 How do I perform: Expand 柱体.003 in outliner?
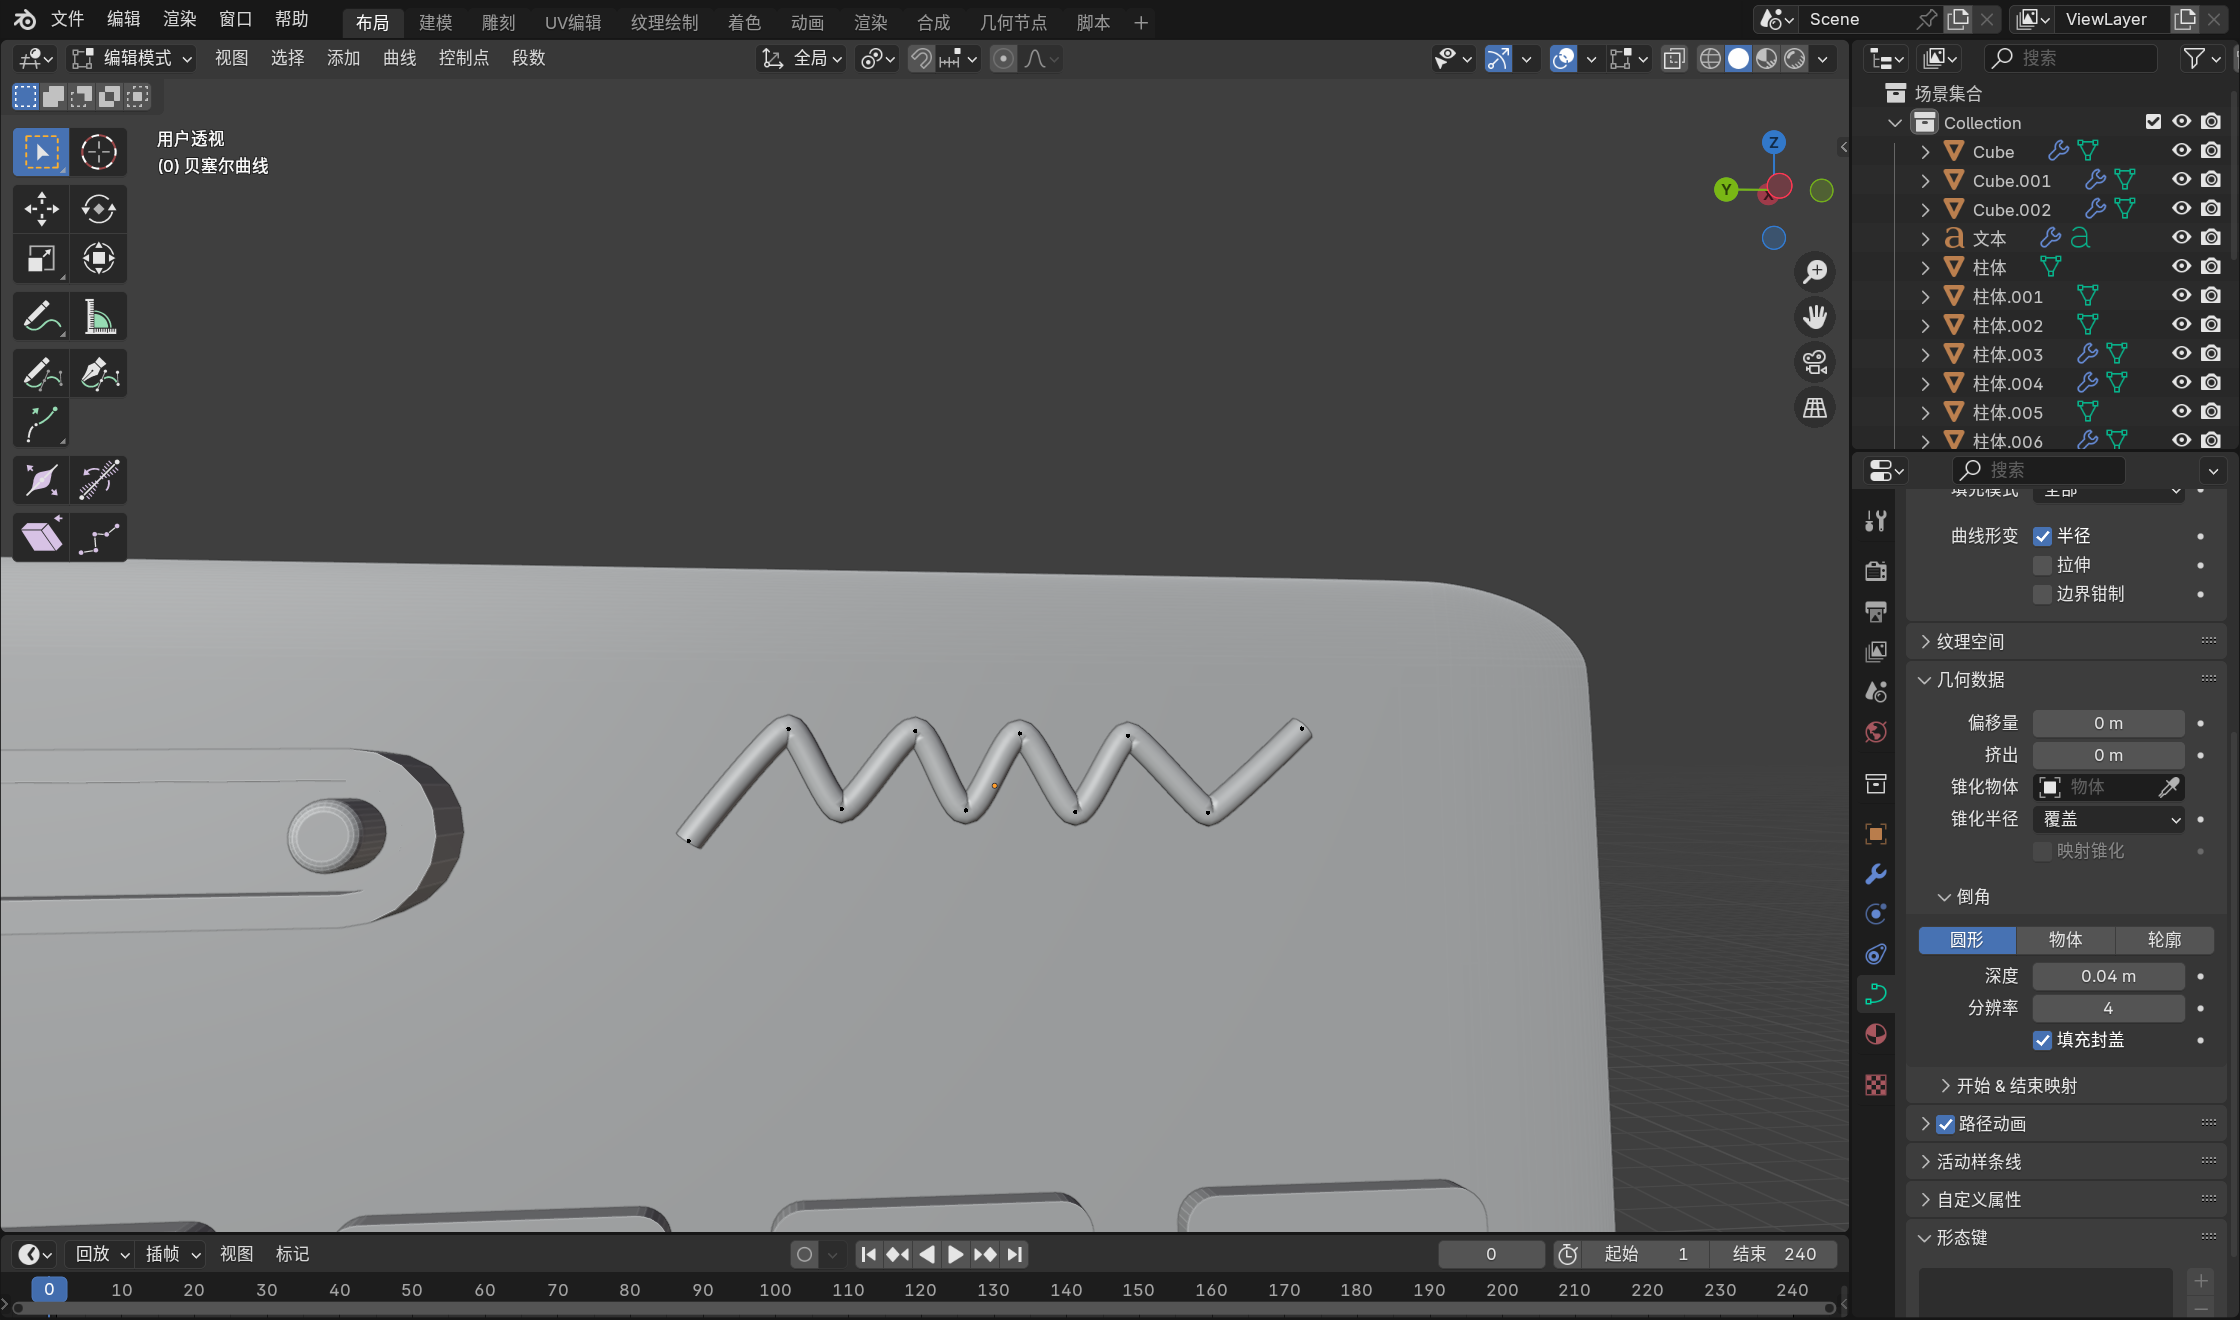point(1925,354)
